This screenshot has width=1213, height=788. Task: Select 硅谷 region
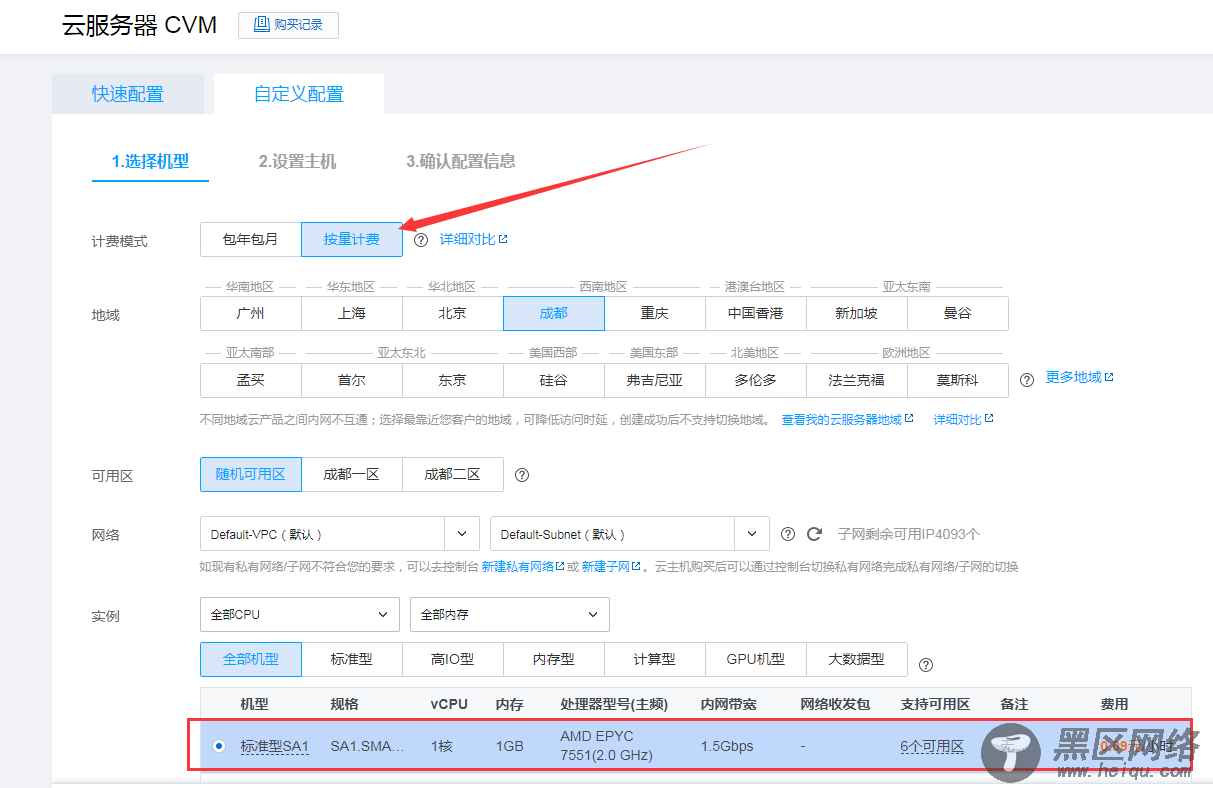554,380
